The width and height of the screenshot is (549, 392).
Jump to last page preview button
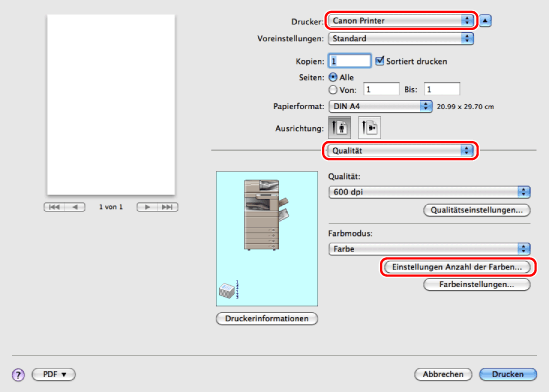(x=167, y=207)
